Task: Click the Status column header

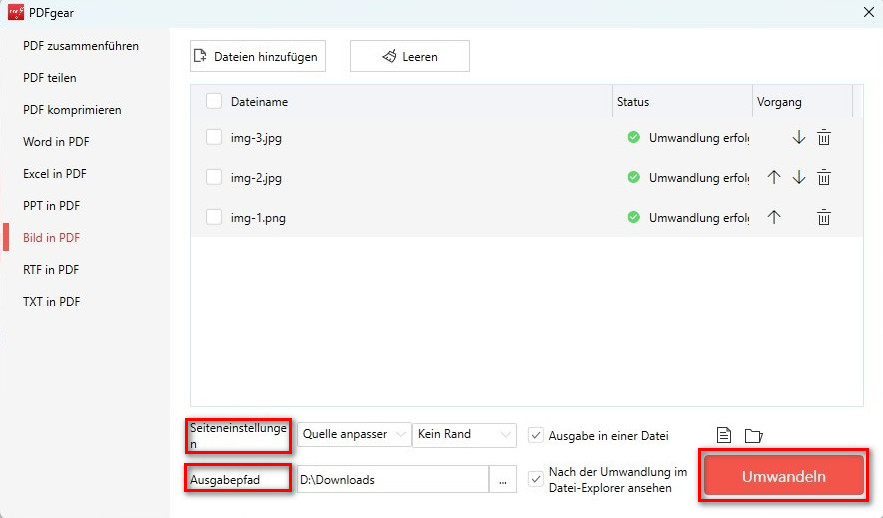Action: click(632, 102)
